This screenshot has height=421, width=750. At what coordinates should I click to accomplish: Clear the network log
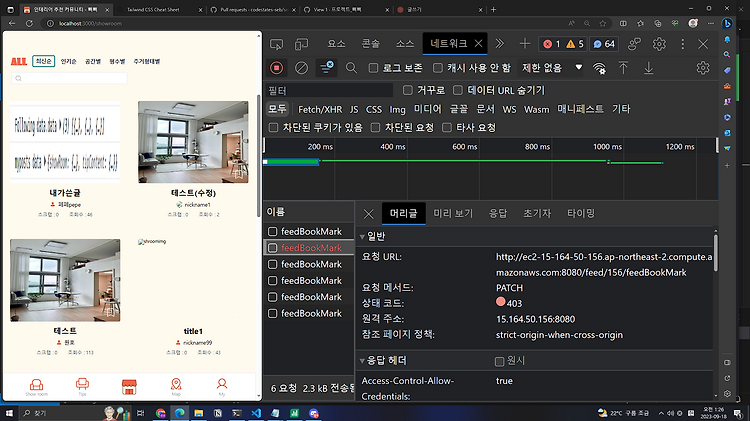pos(301,68)
